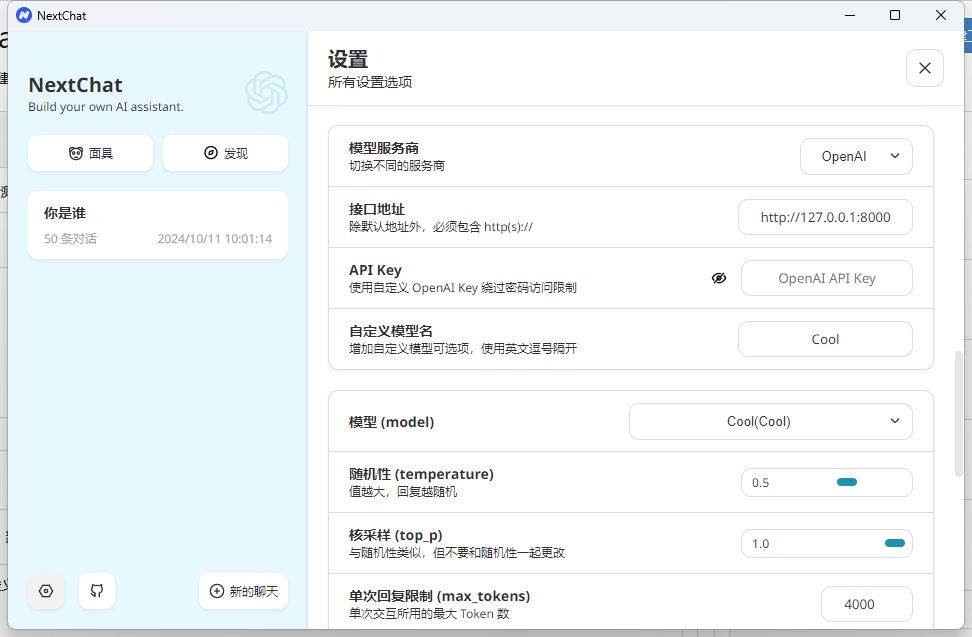The width and height of the screenshot is (972, 637).
Task: Toggle API Key visibility eye icon
Action: (x=719, y=278)
